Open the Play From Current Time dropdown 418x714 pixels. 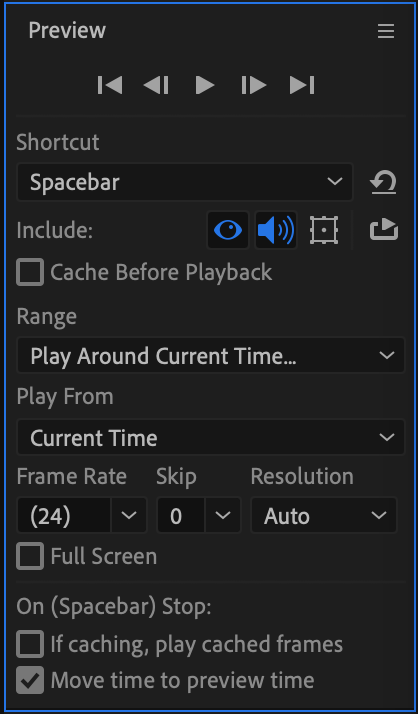210,438
